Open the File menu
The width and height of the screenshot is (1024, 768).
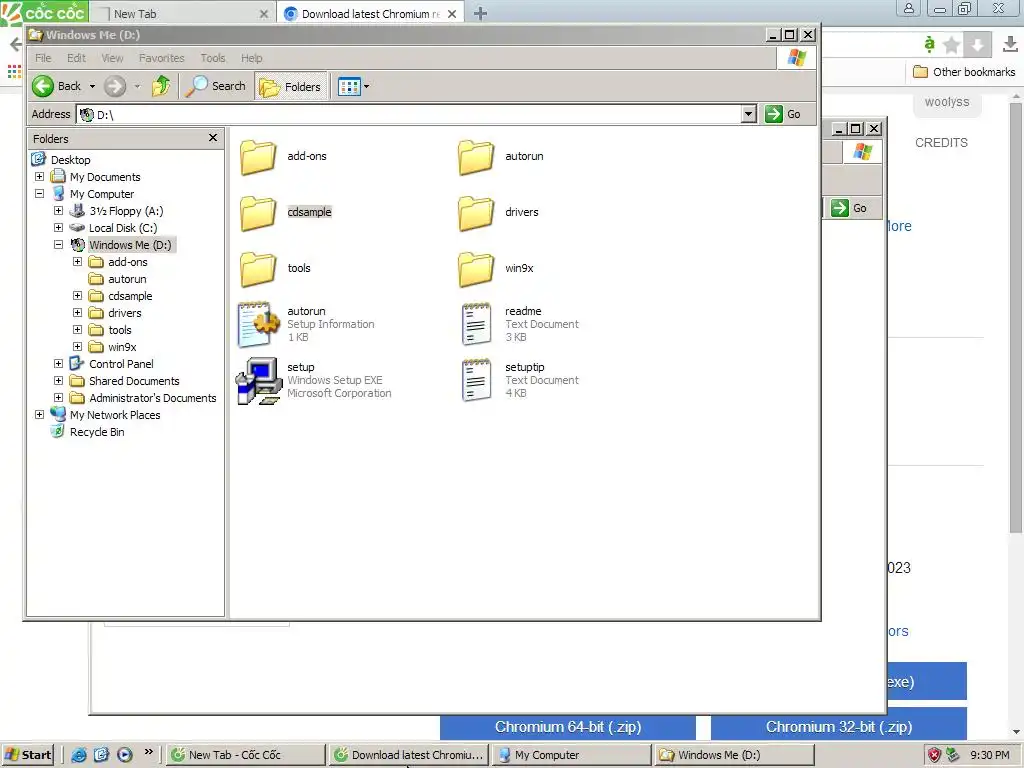point(43,58)
